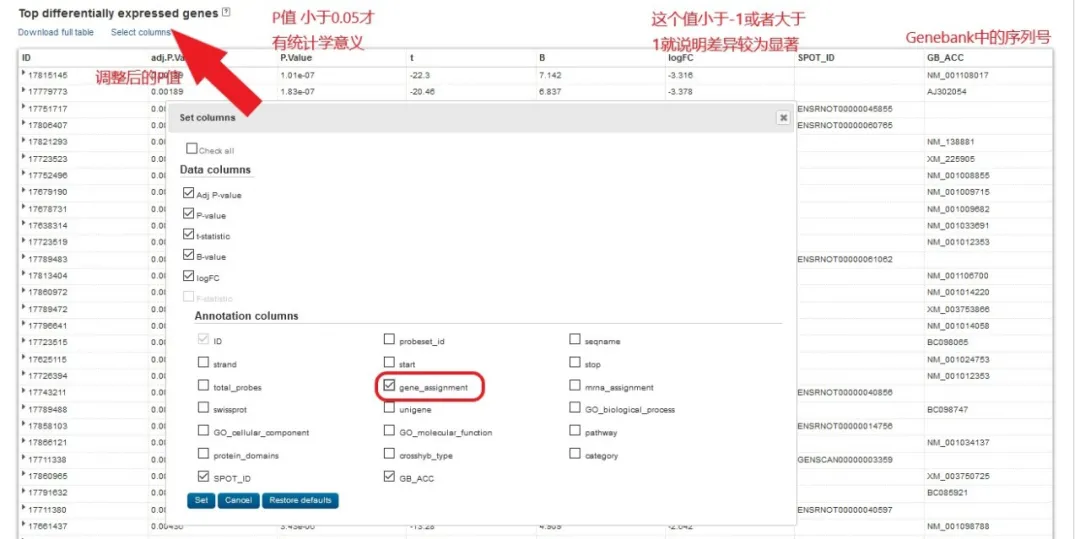
Task: Tick the Check all checkbox
Action: click(191, 150)
